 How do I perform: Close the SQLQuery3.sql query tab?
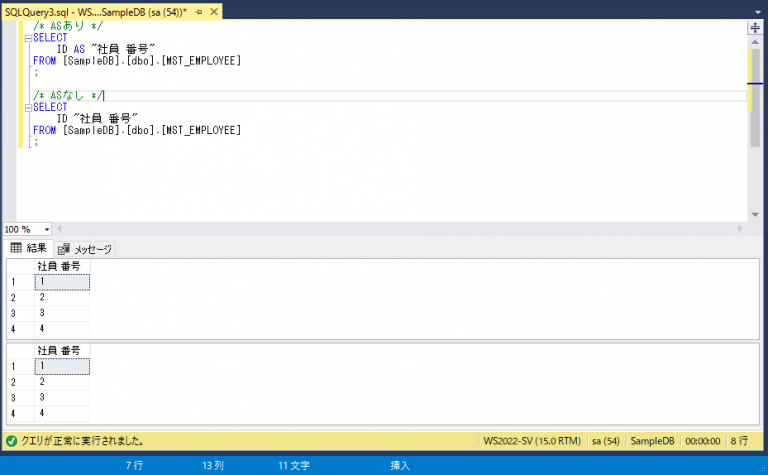click(x=214, y=10)
